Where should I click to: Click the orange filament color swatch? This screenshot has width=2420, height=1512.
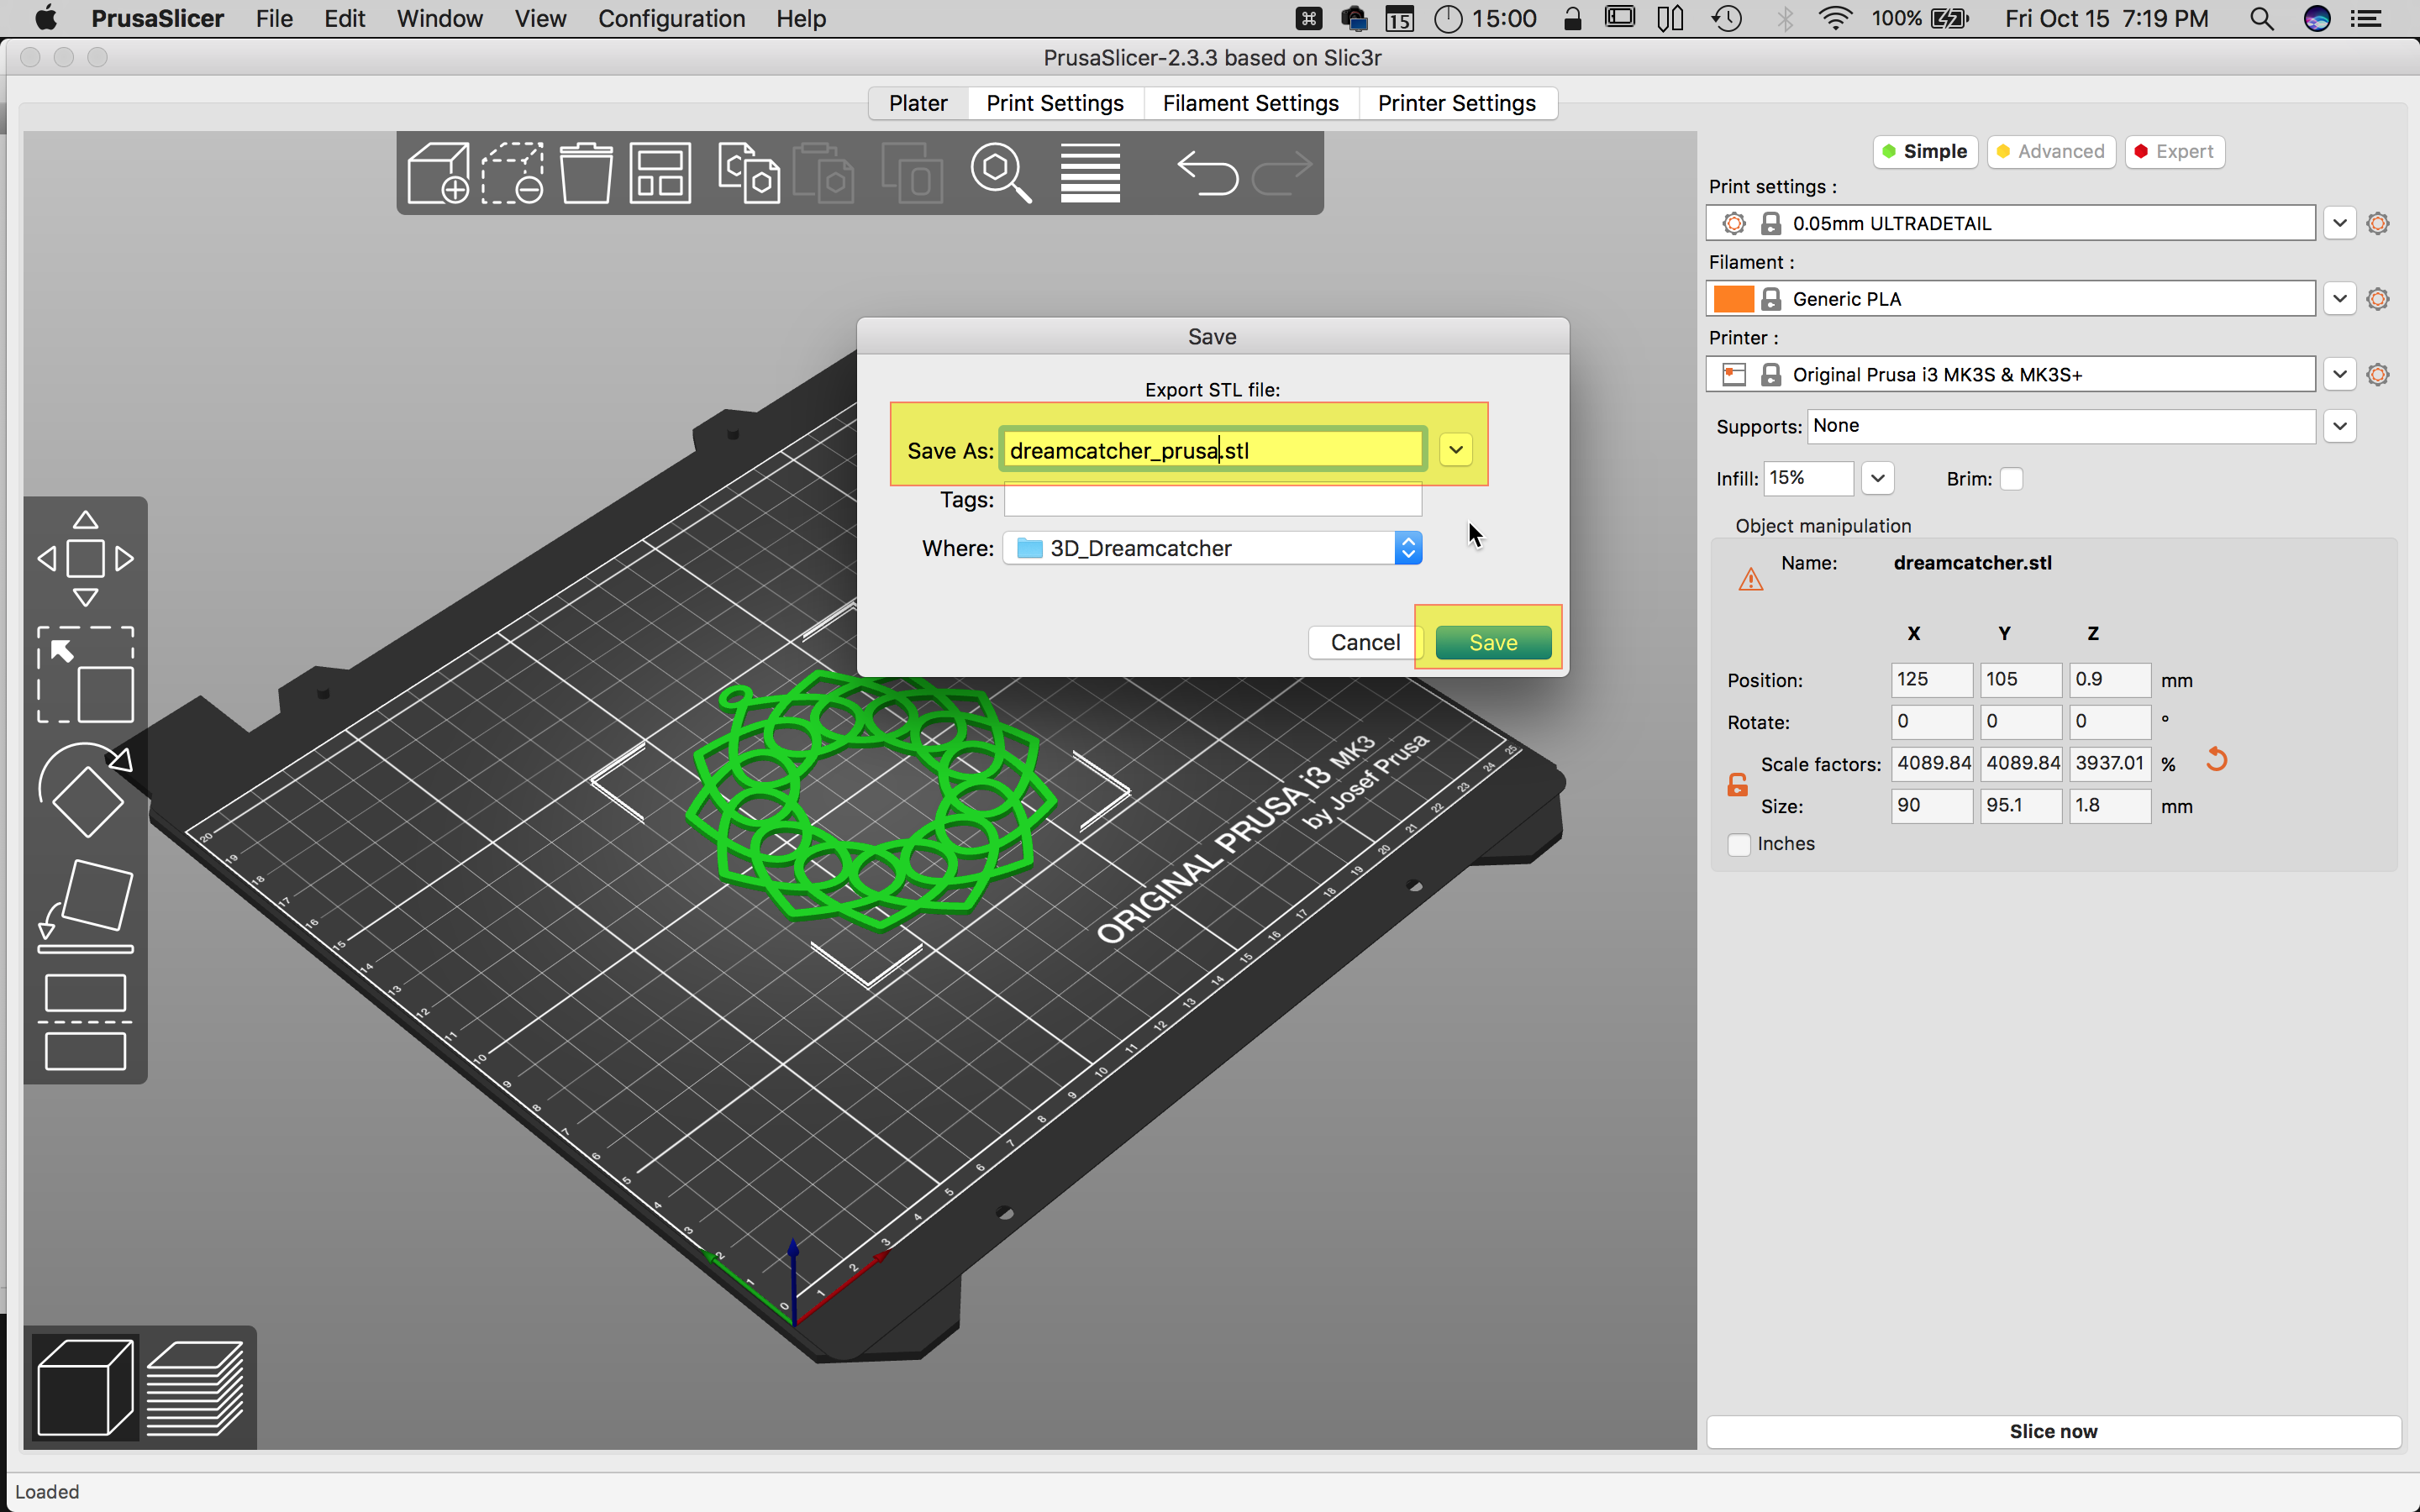pyautogui.click(x=1733, y=299)
